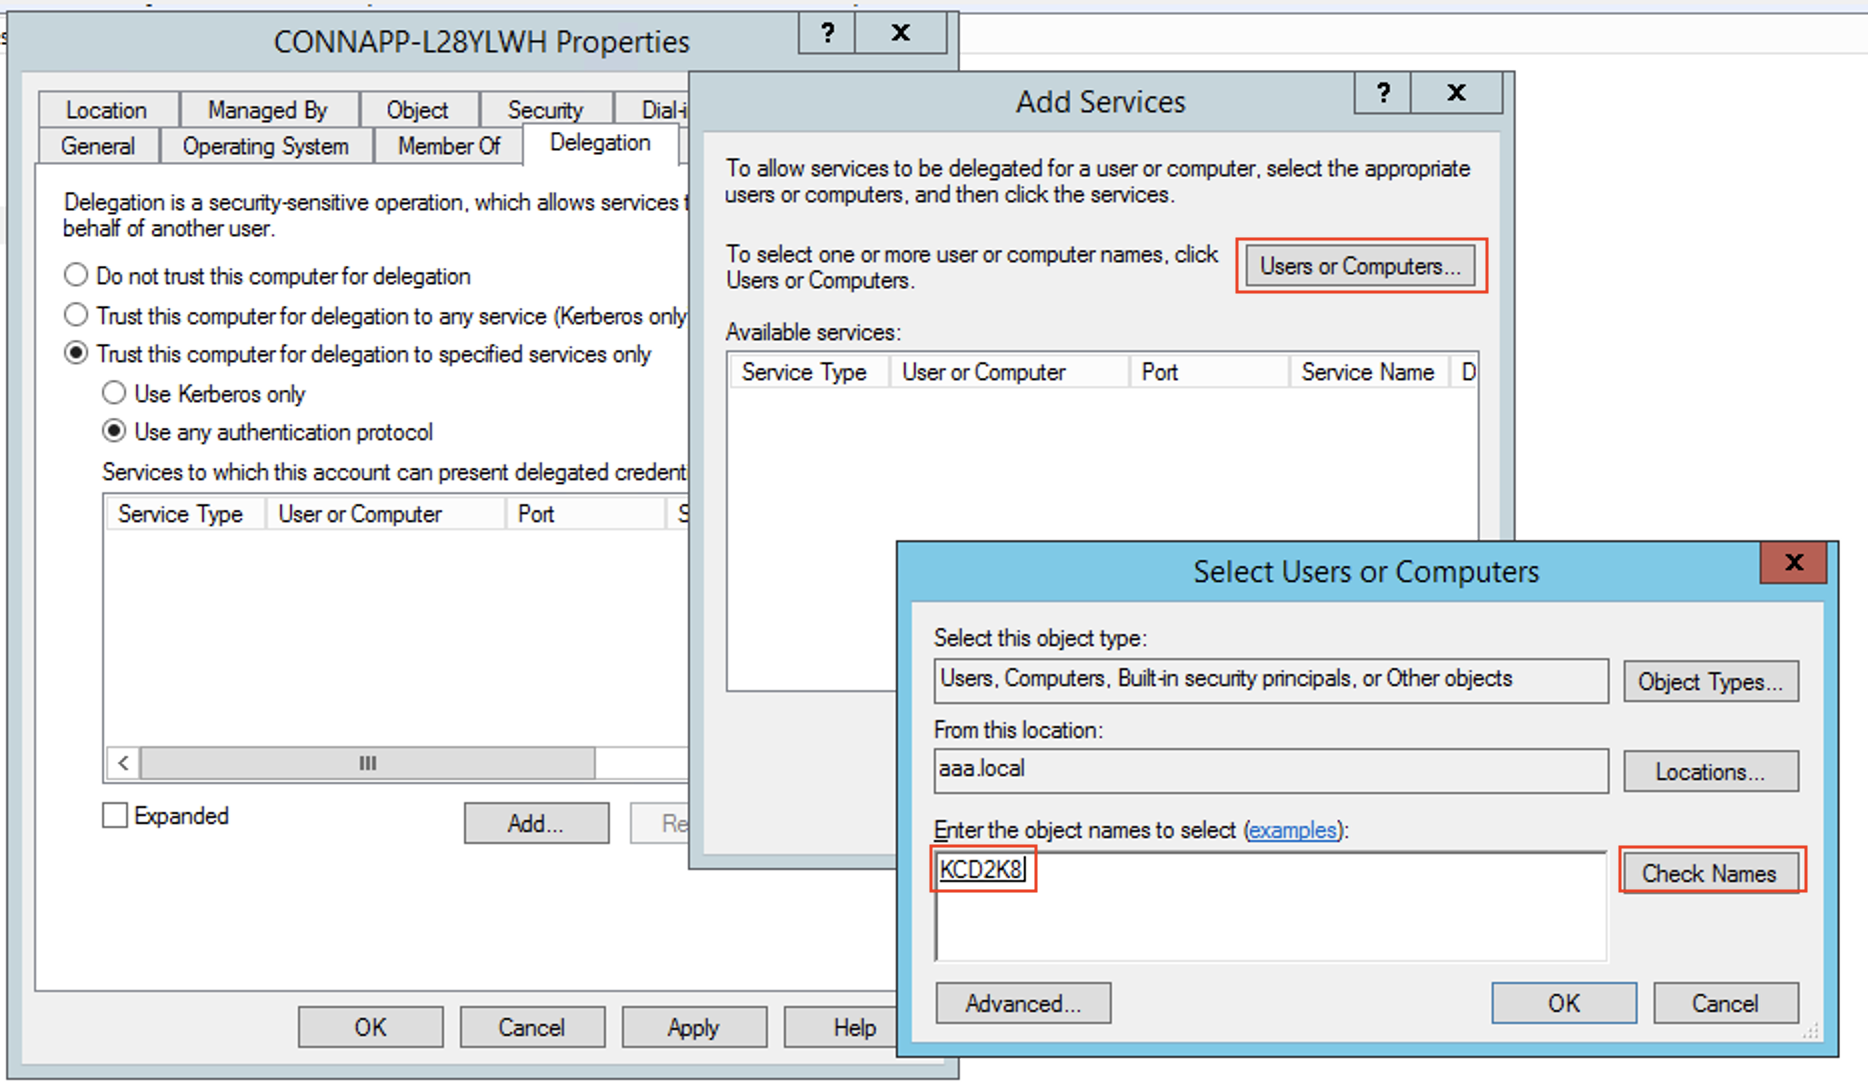Click the Add... button in Properties
1868x1092 pixels.
(536, 823)
